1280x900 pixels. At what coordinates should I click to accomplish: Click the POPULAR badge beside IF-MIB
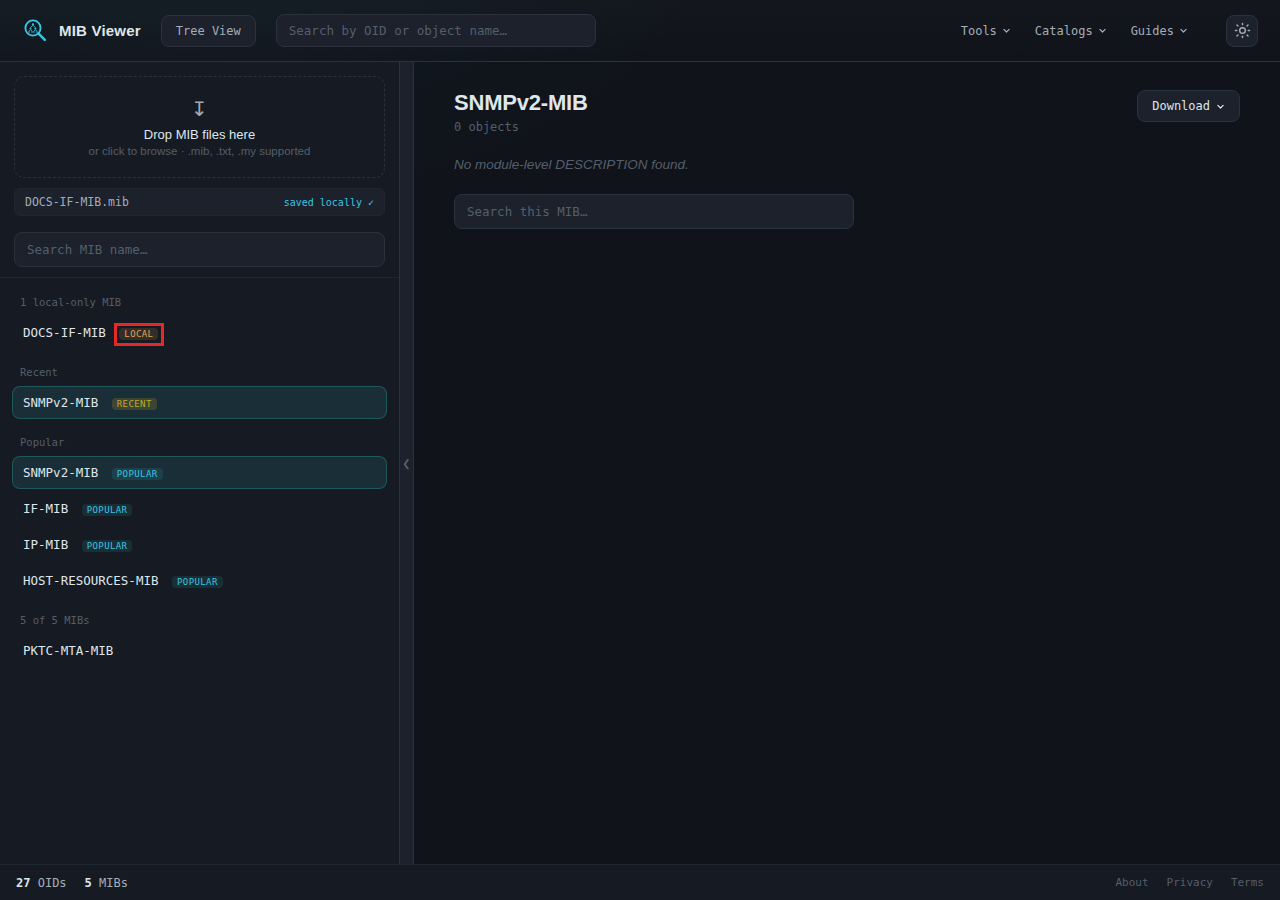pyautogui.click(x=107, y=510)
